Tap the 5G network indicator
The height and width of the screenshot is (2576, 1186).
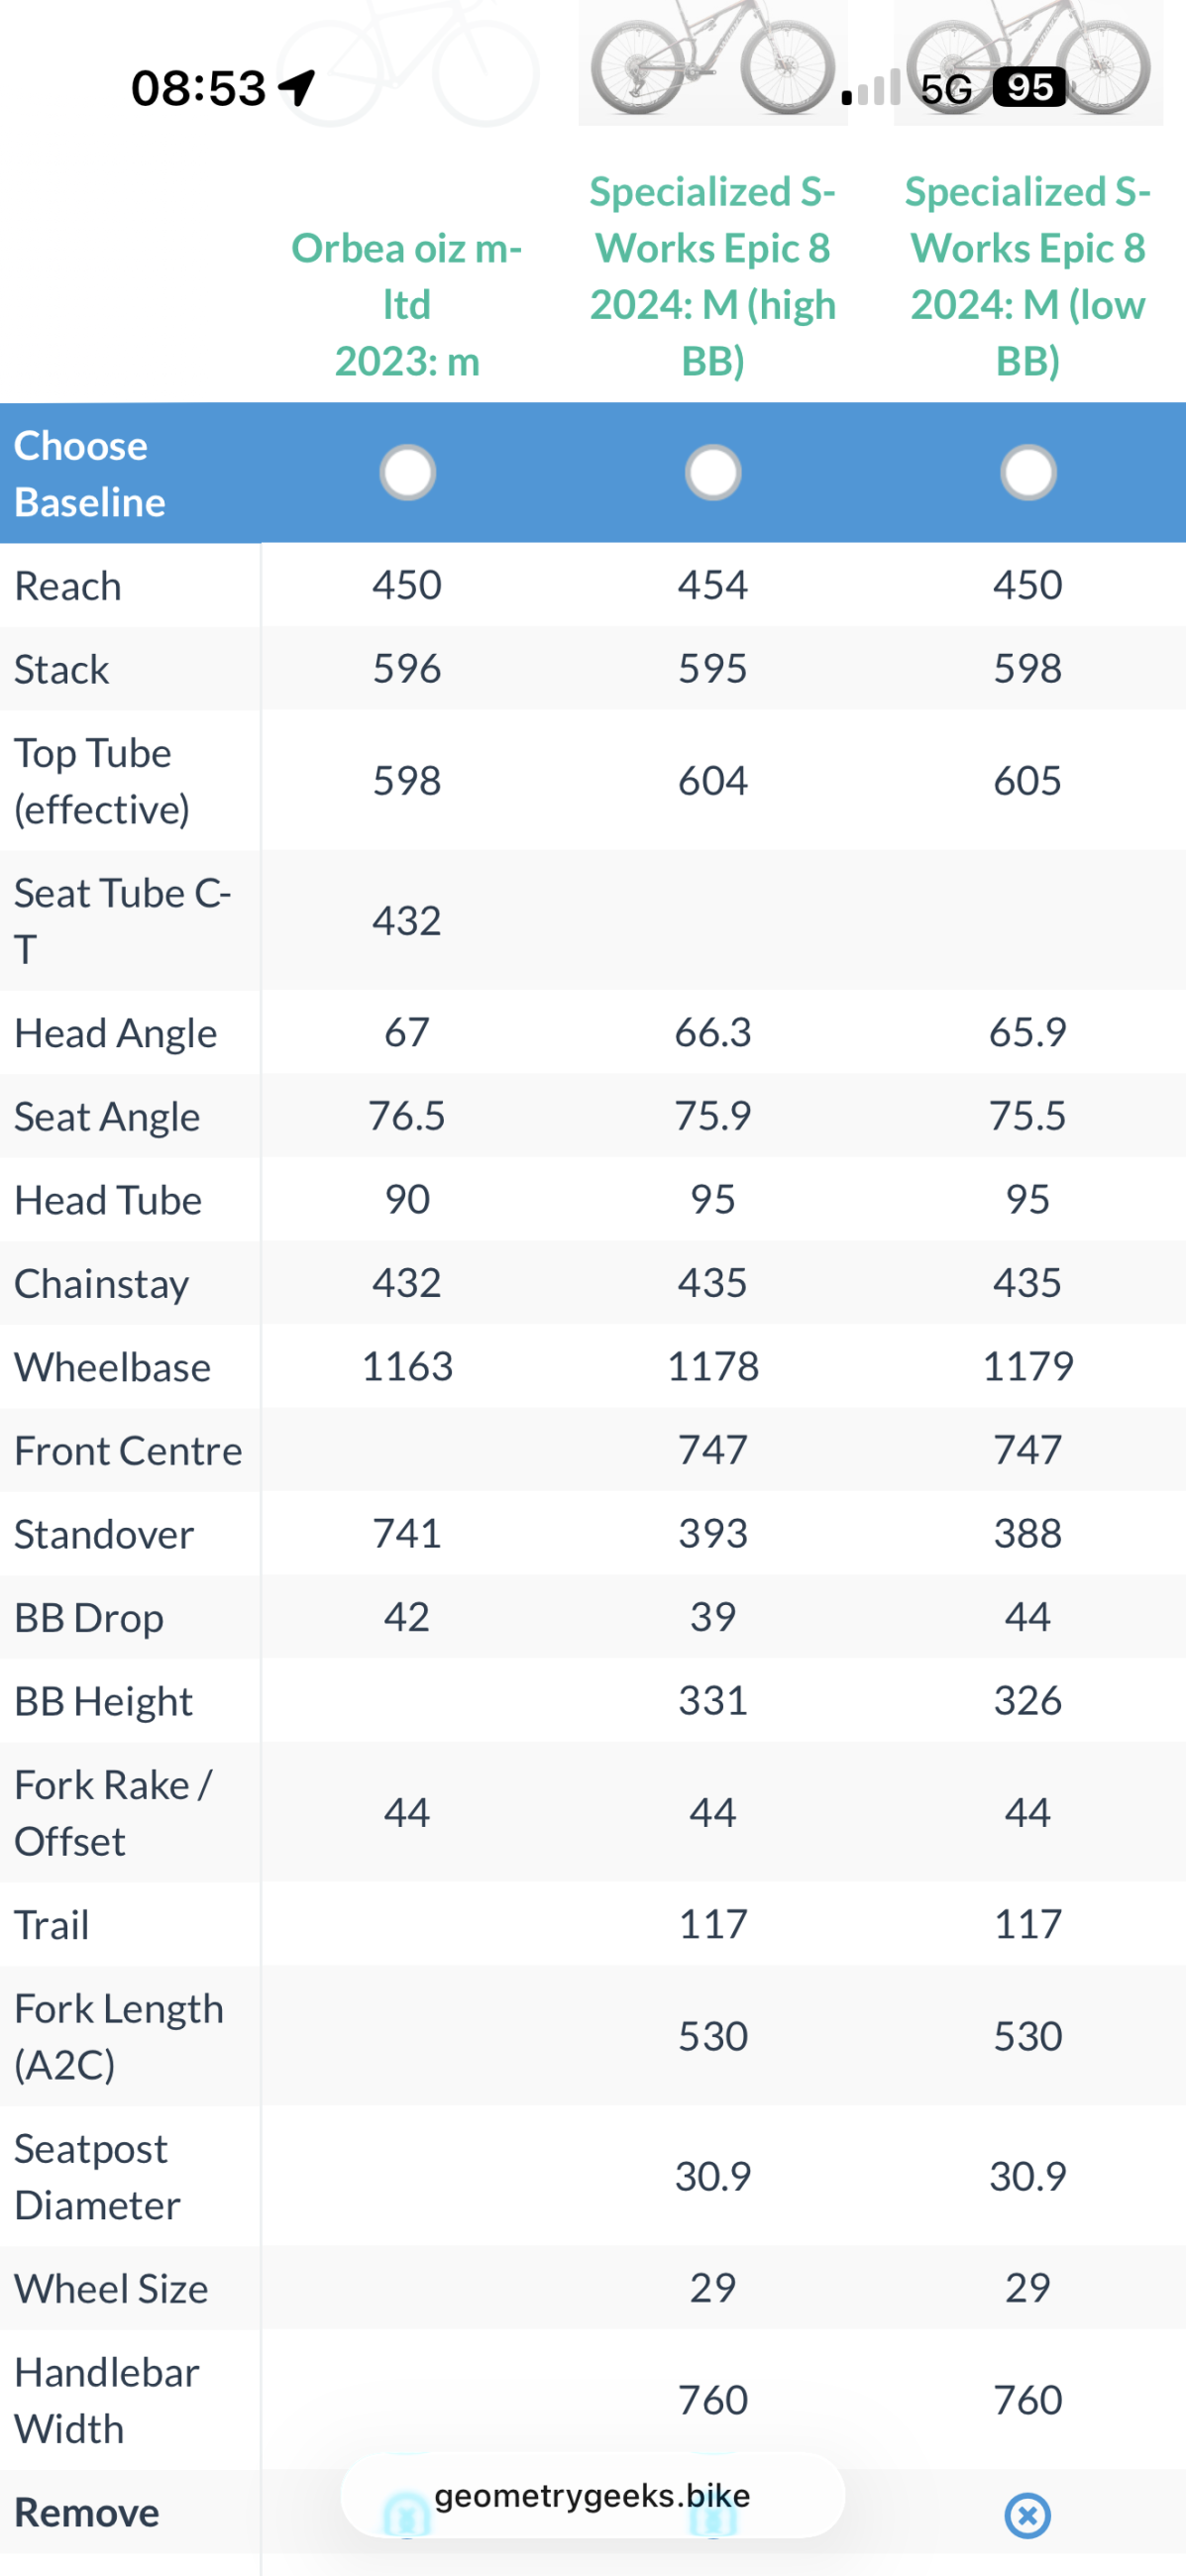pyautogui.click(x=945, y=89)
